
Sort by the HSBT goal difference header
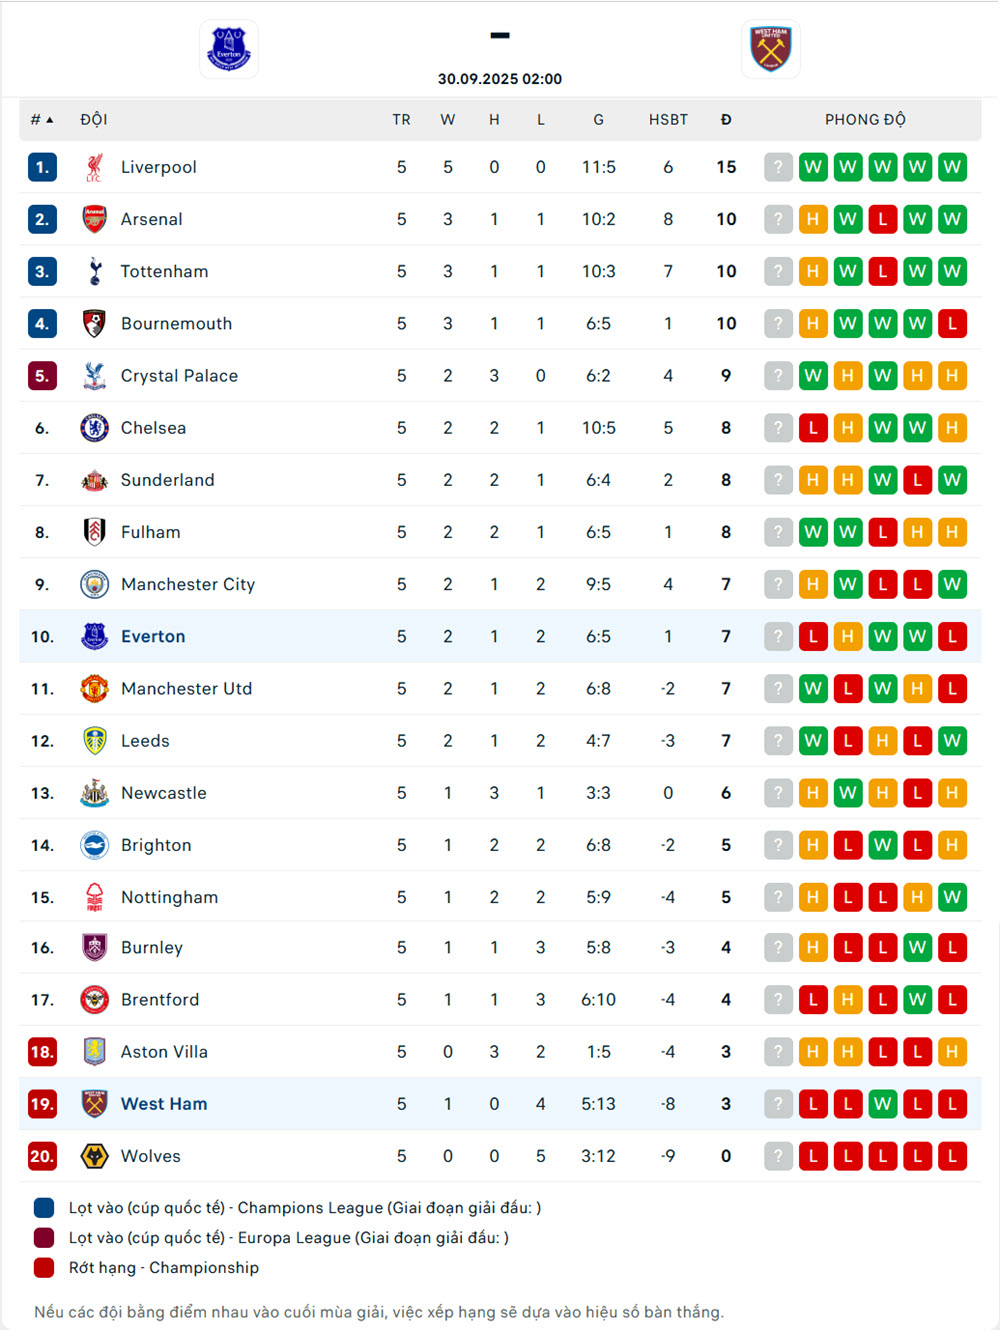coord(668,120)
